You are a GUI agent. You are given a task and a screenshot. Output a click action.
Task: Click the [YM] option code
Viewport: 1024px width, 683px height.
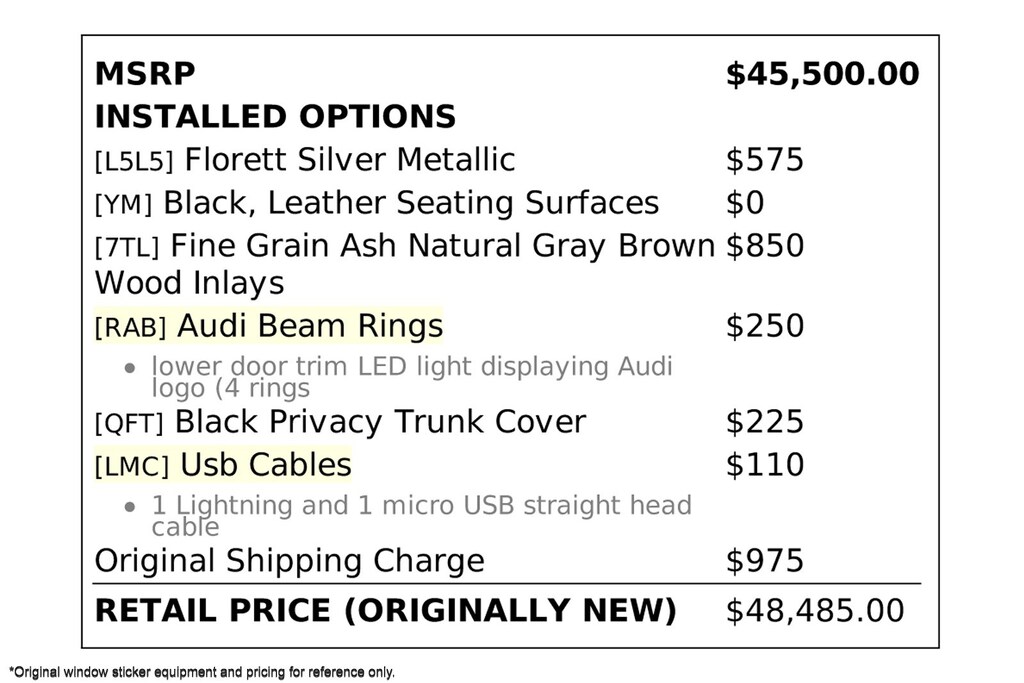123,204
